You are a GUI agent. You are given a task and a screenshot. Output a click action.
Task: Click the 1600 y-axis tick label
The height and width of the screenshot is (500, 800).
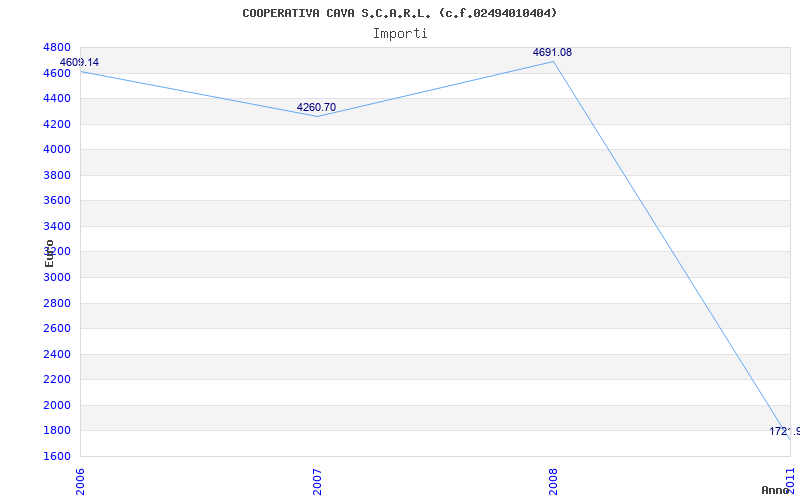pos(57,456)
